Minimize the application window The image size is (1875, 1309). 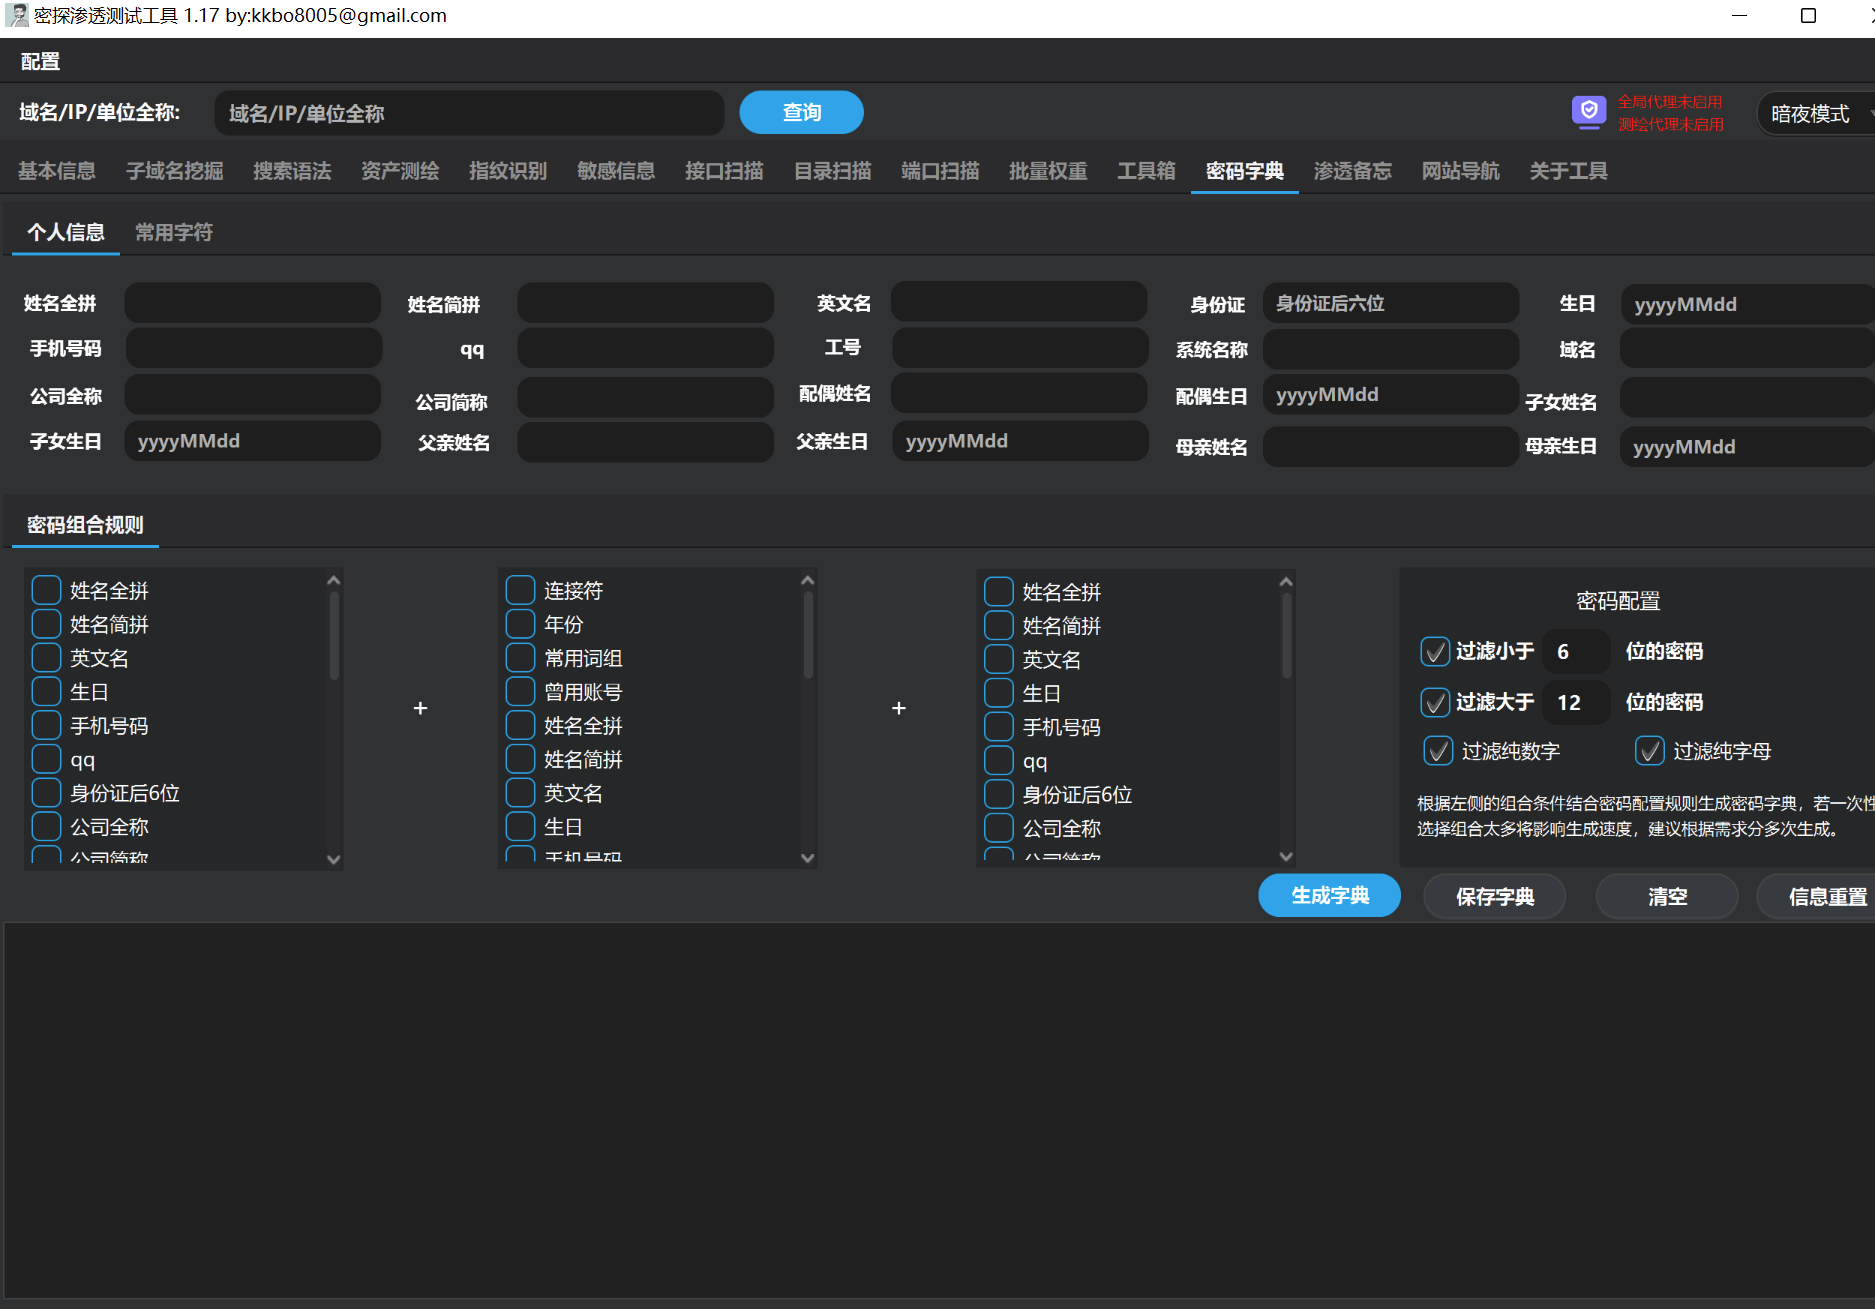(x=1739, y=15)
